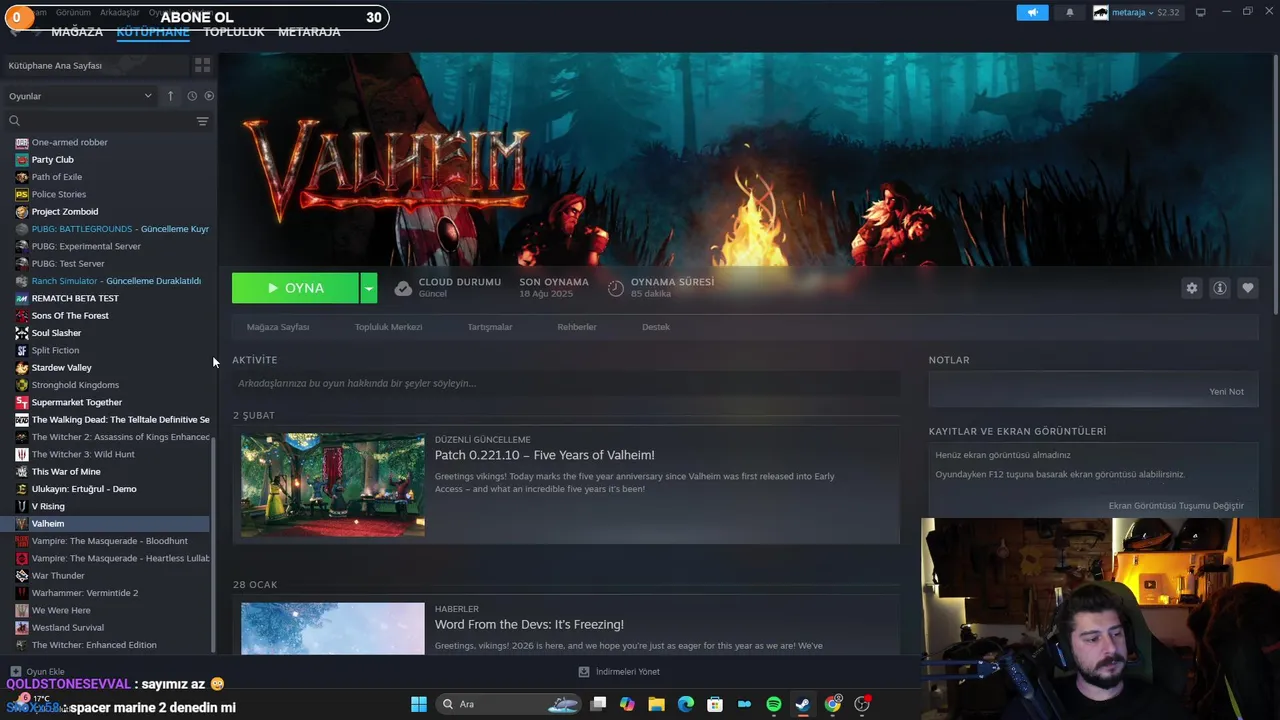
Task: Open the Task View taskbar icon
Action: click(x=598, y=704)
